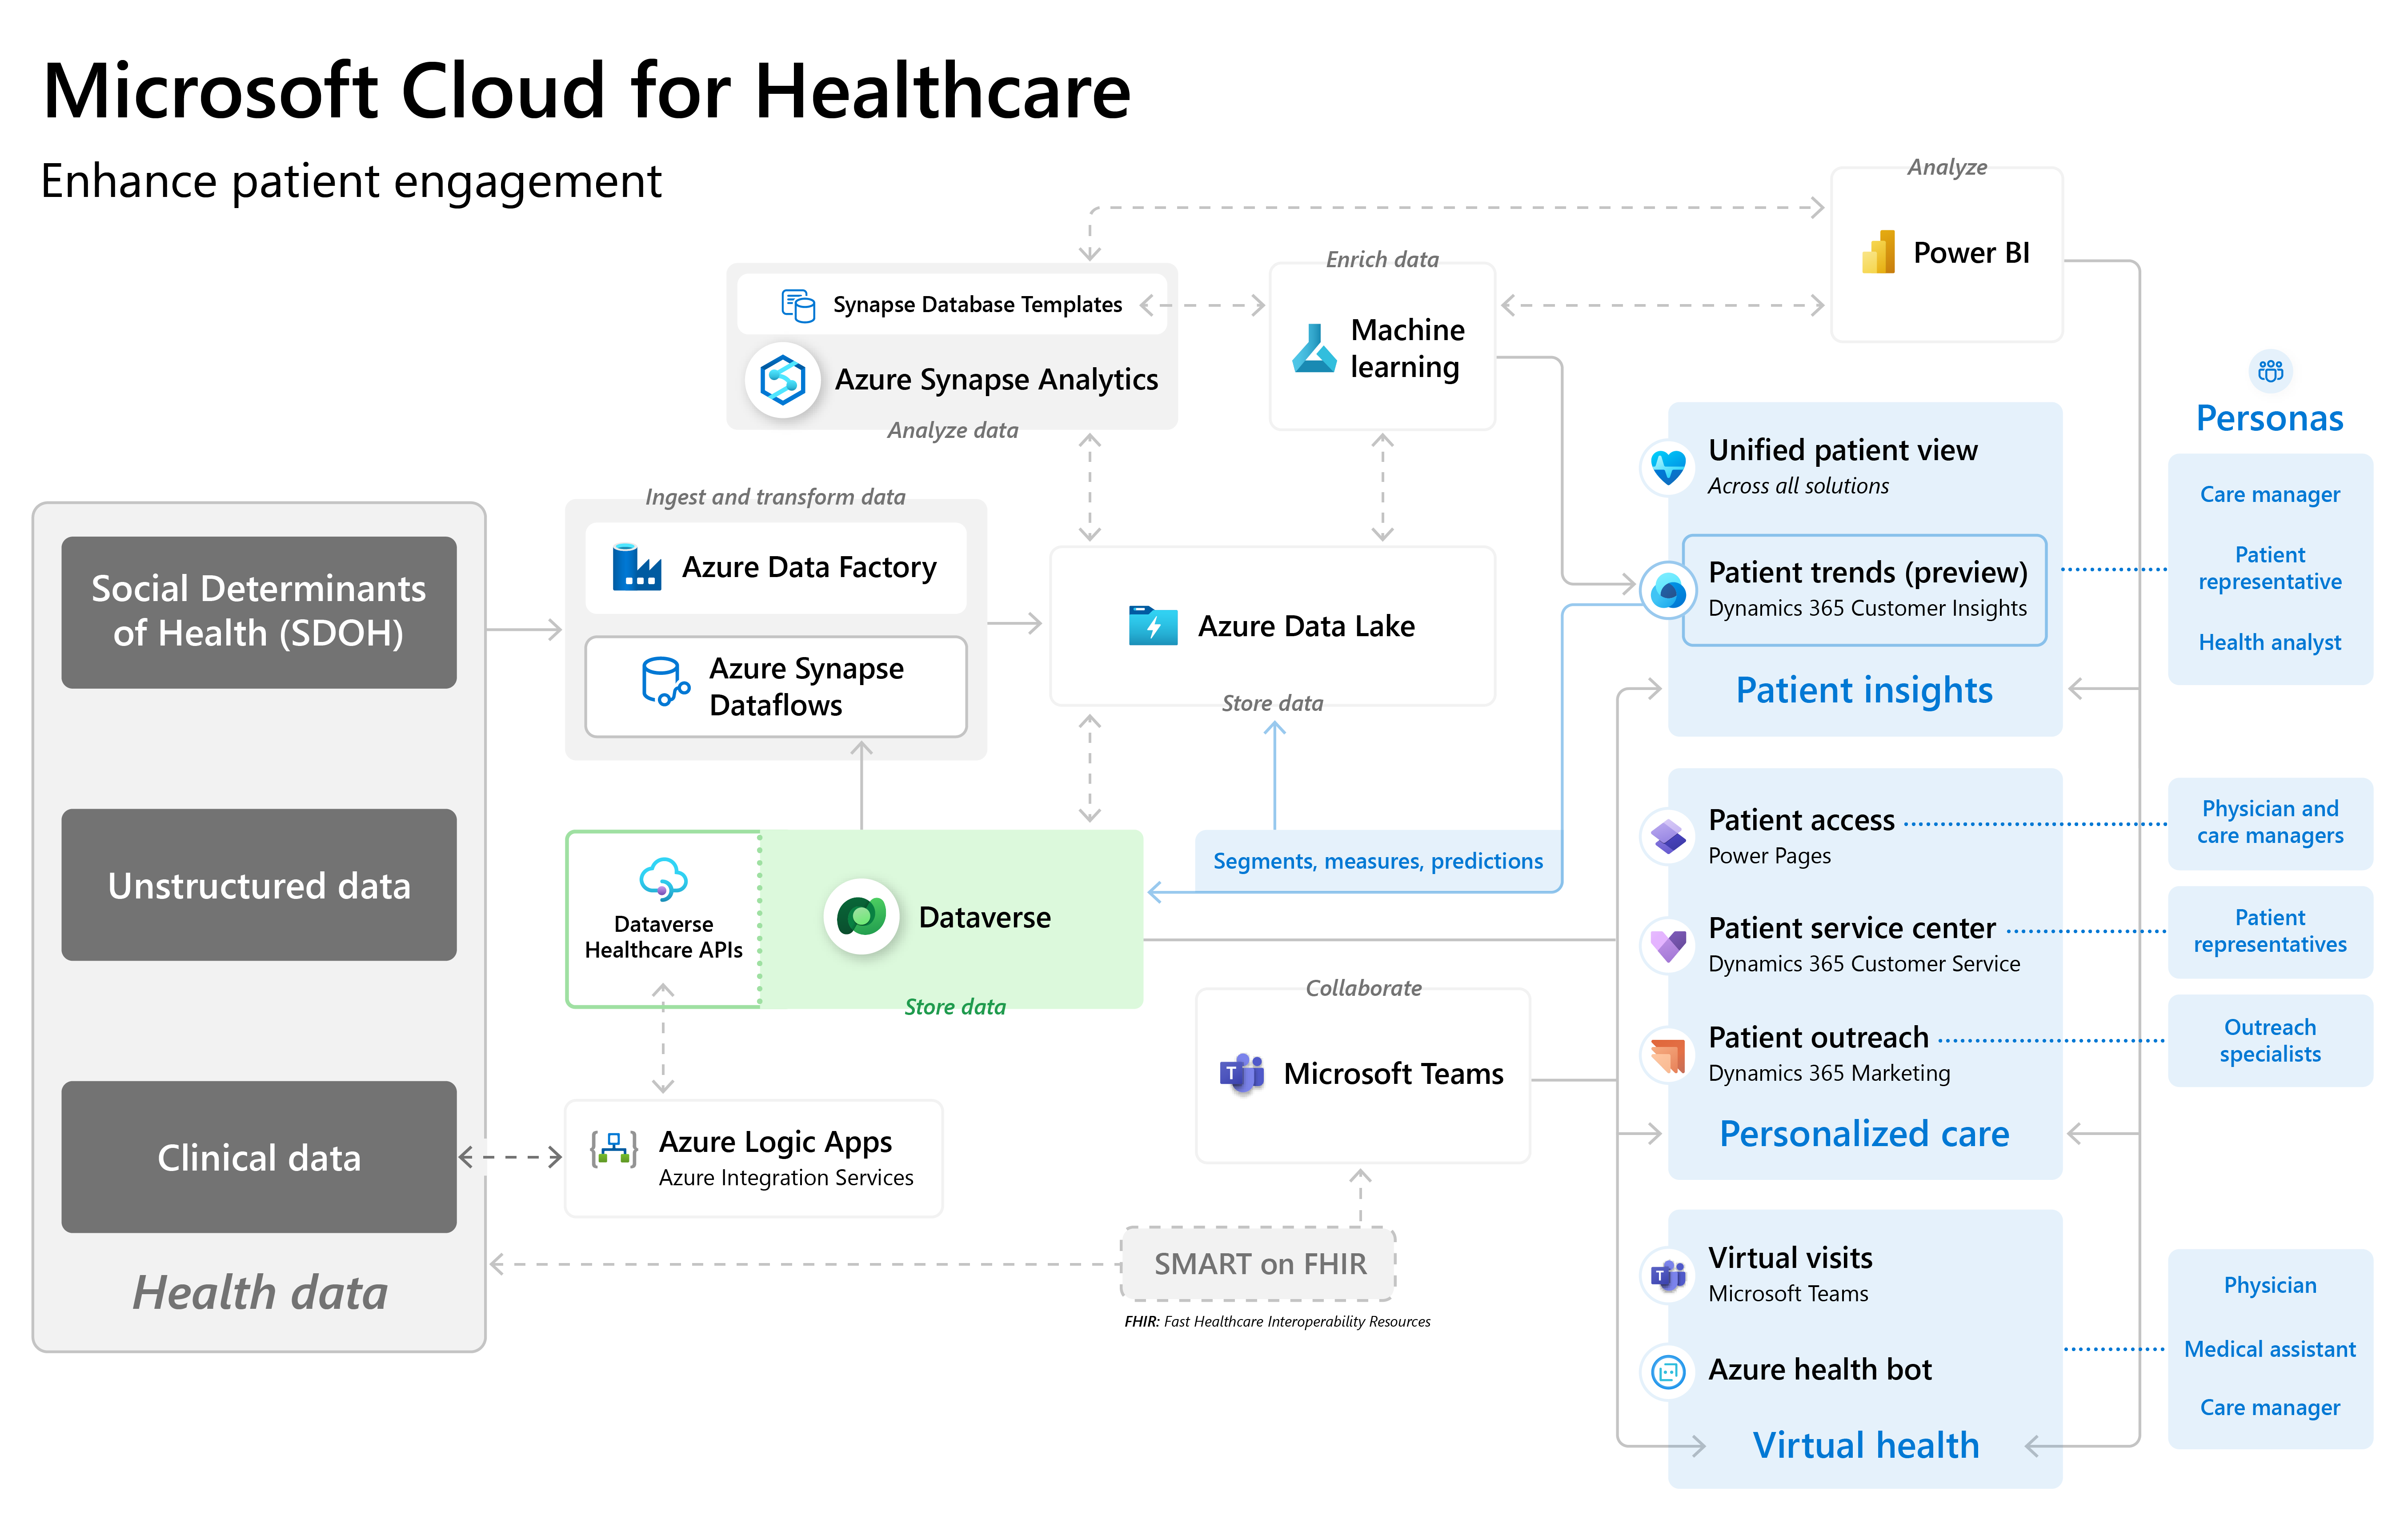Click the Azure Integration Services subtitle

[x=786, y=1178]
